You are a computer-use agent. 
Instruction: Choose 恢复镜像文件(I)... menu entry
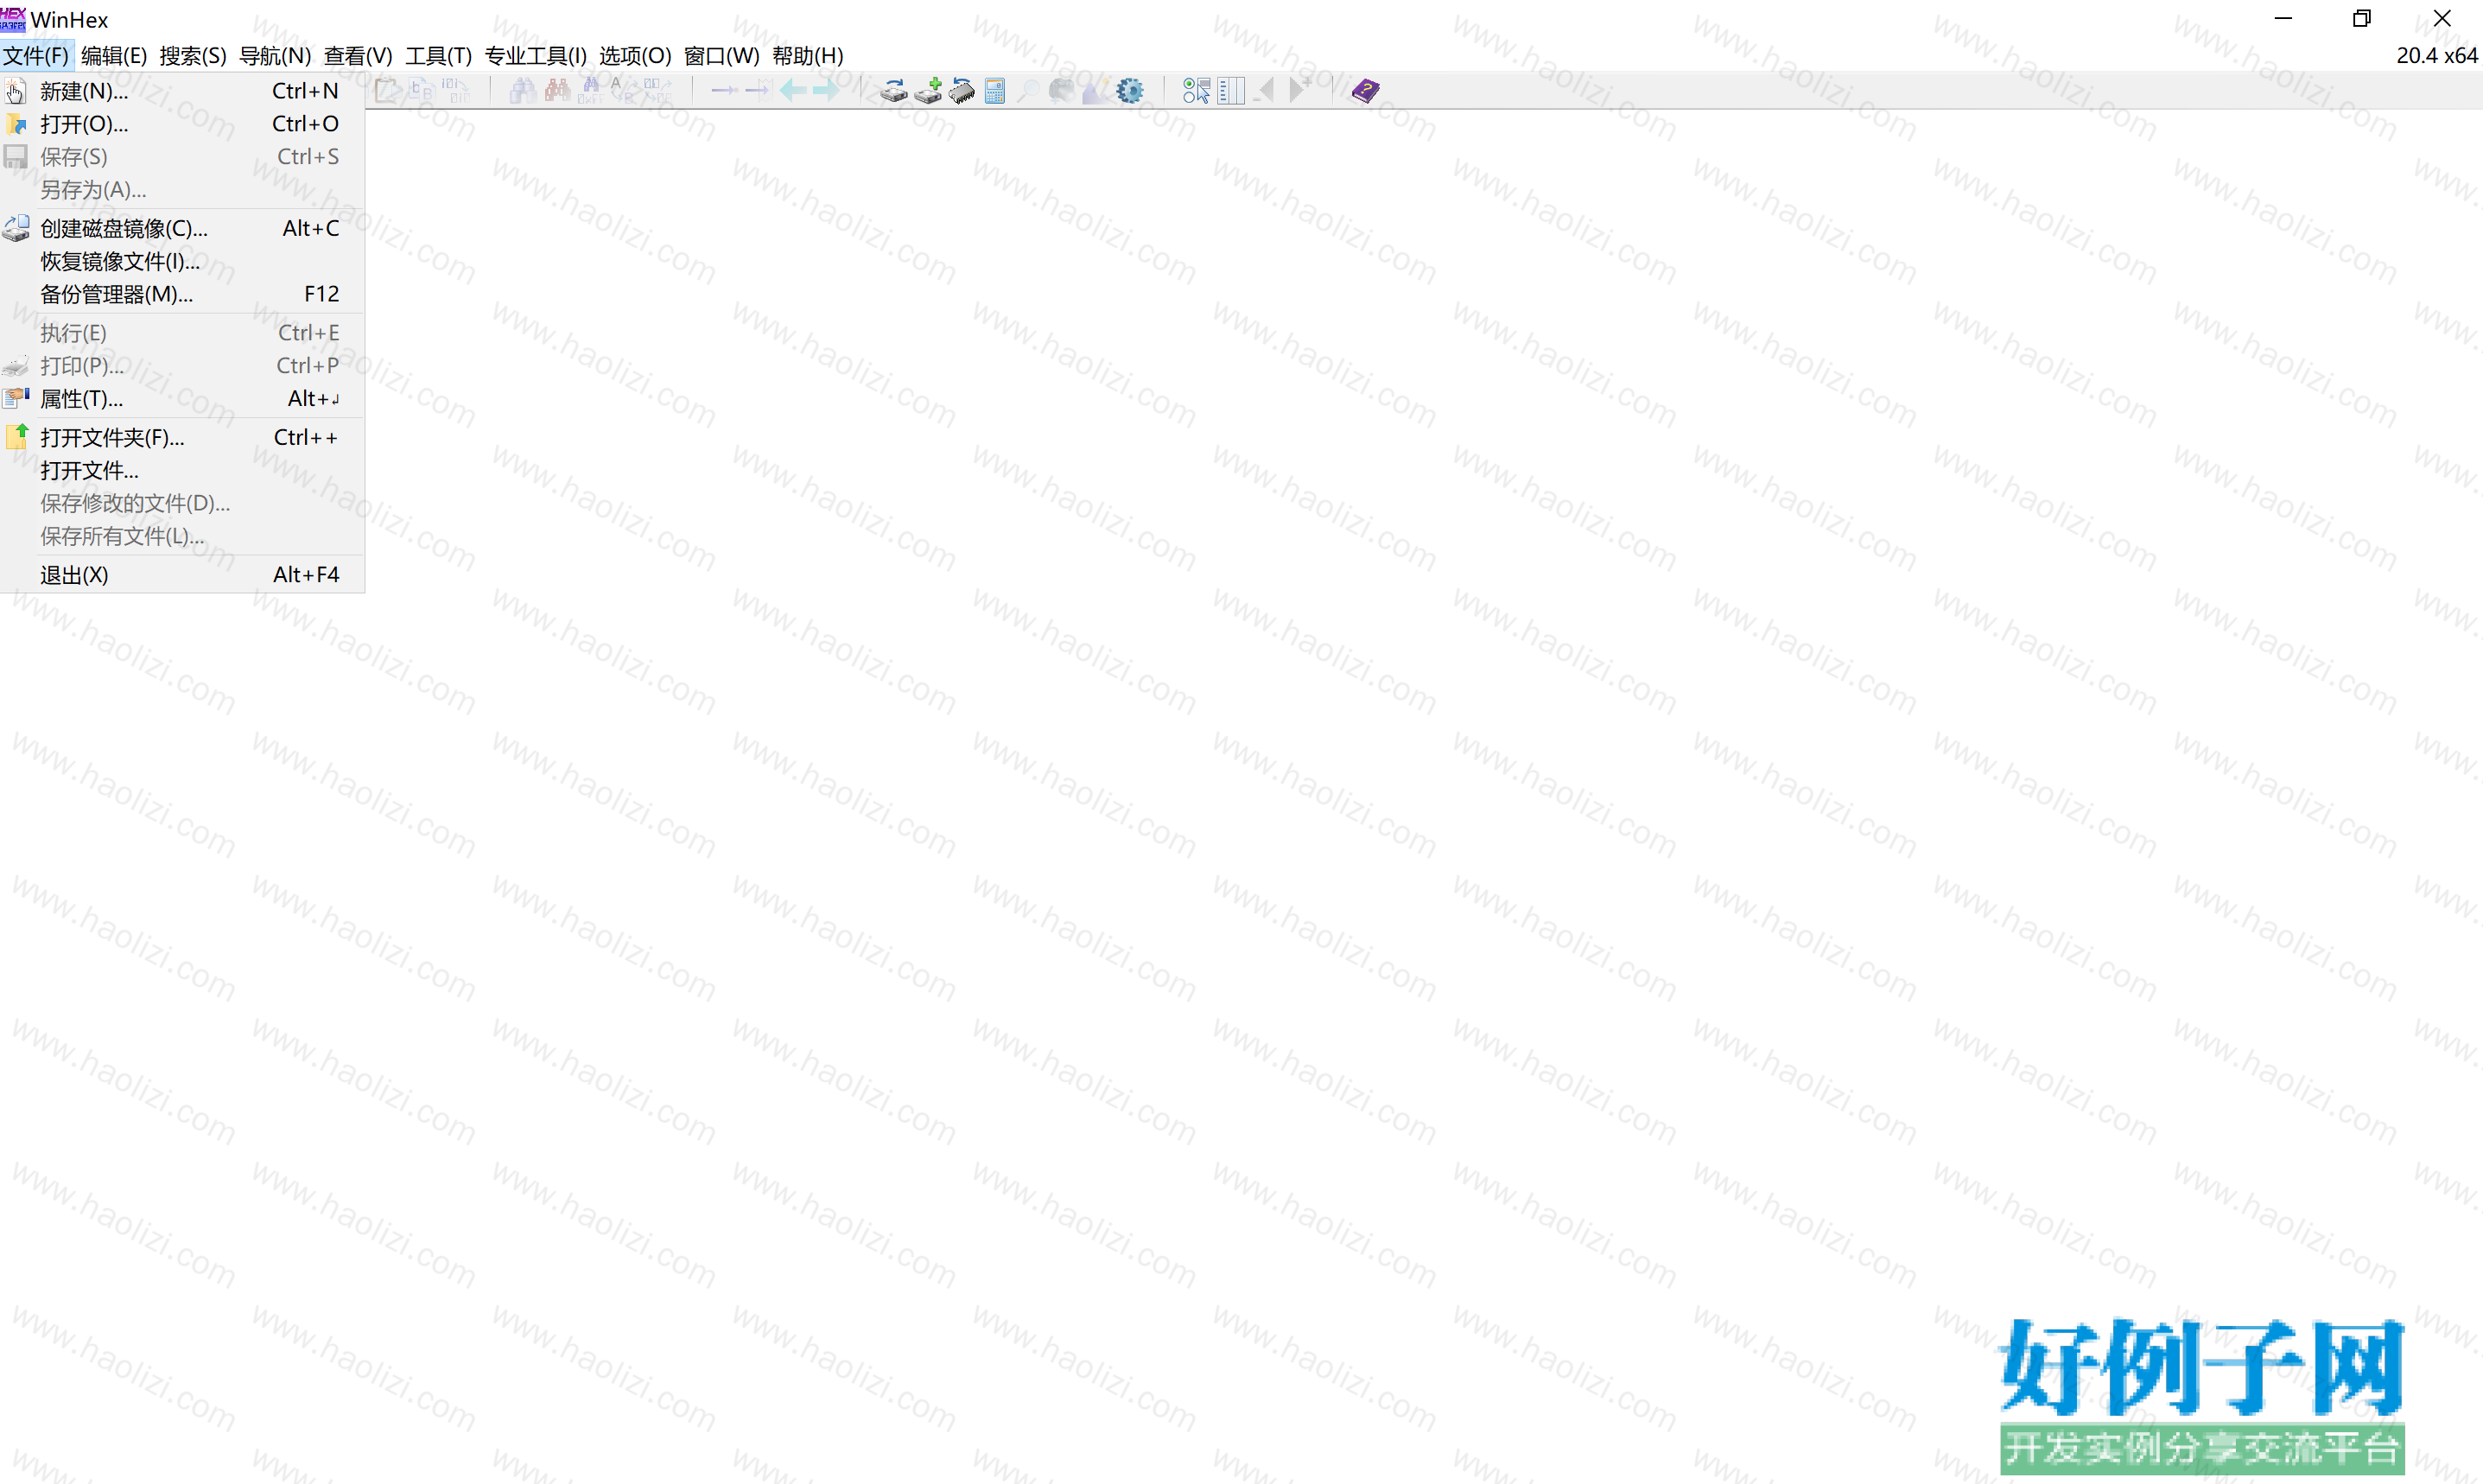182,261
